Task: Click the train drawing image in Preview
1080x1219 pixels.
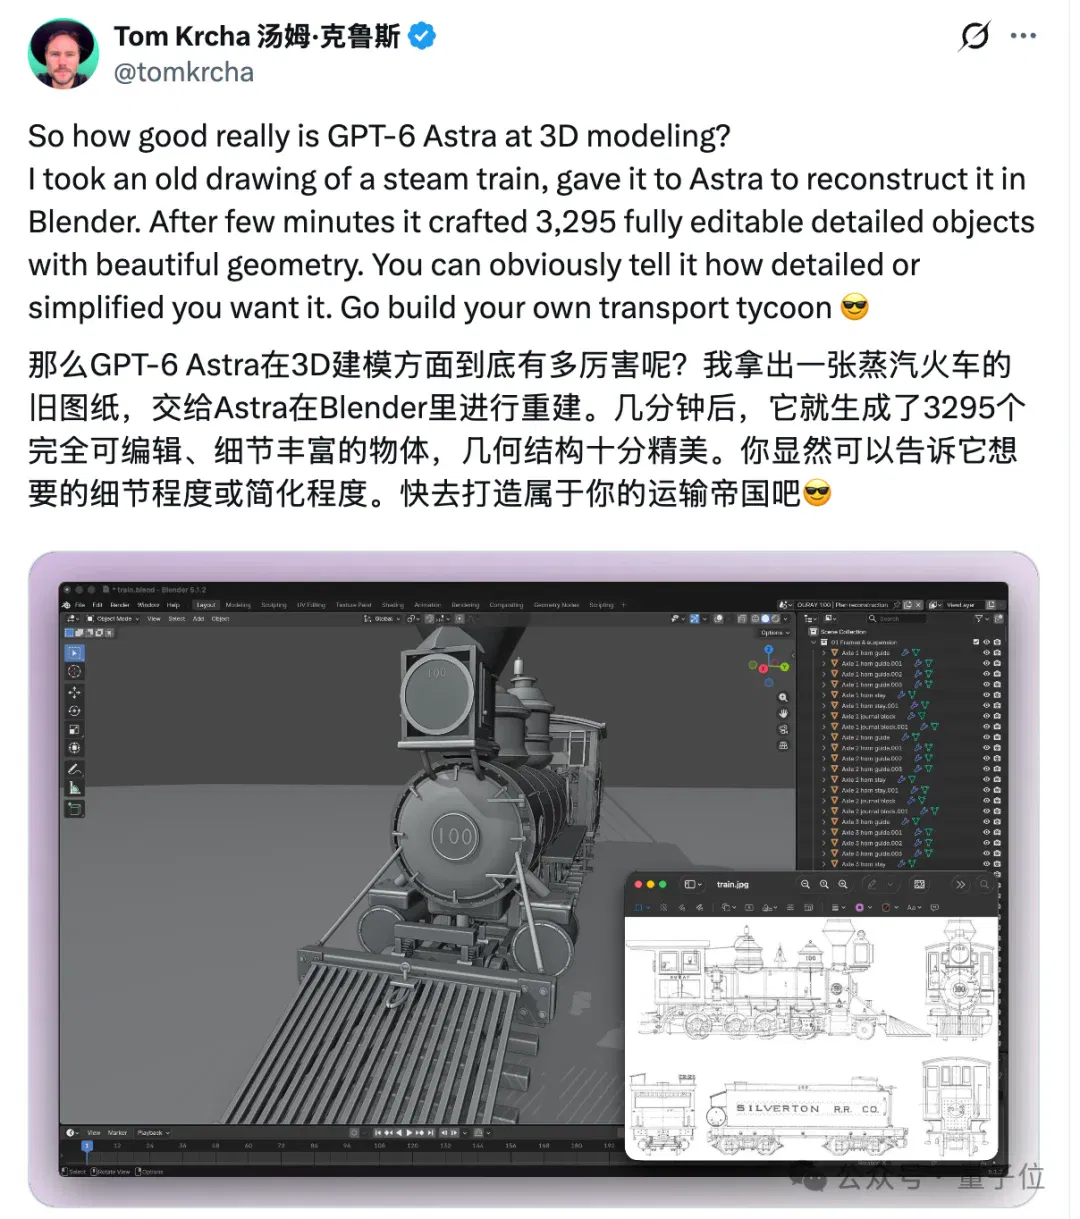Action: (x=812, y=1038)
